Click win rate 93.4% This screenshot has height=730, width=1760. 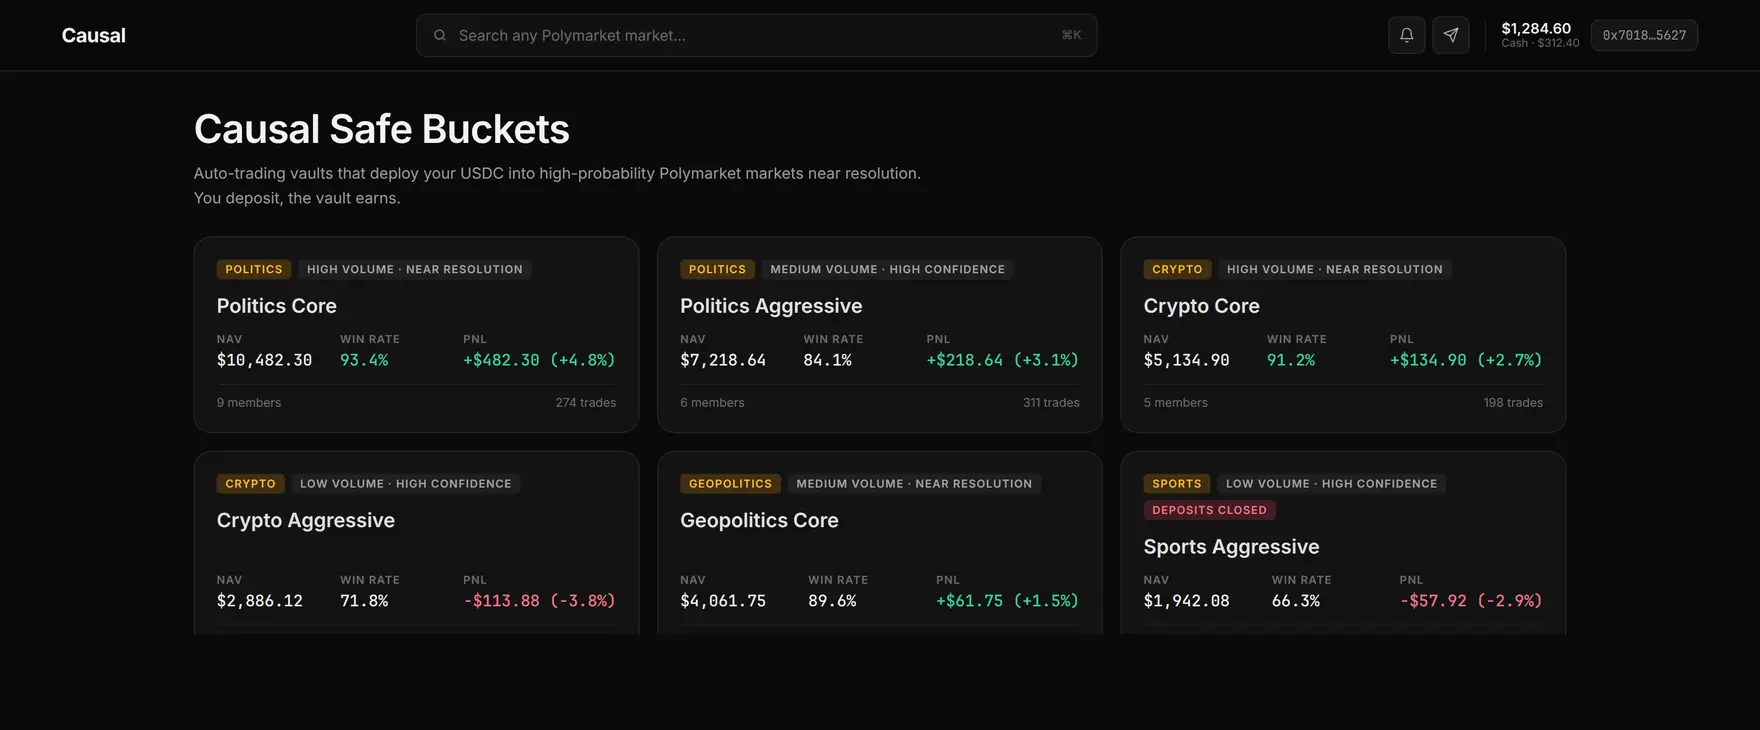pyautogui.click(x=364, y=360)
